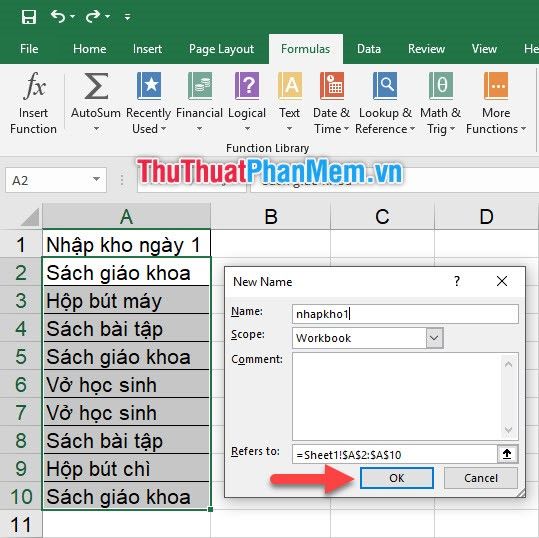The width and height of the screenshot is (539, 538).
Task: Switch to the View tab
Action: pyautogui.click(x=484, y=49)
